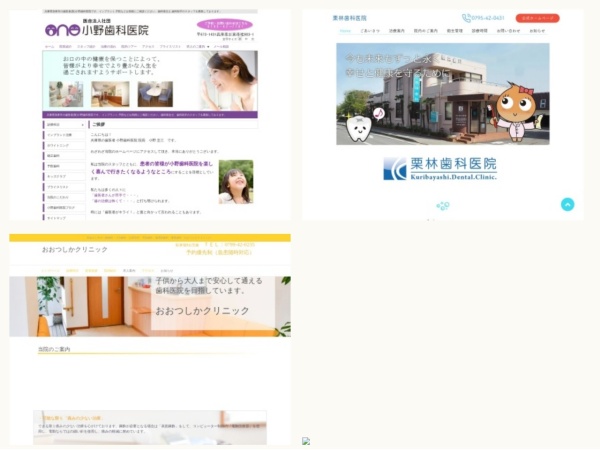Screen dimensions: 600x450
Task: Click the red button in Kuribayashi header
Action: [x=537, y=18]
